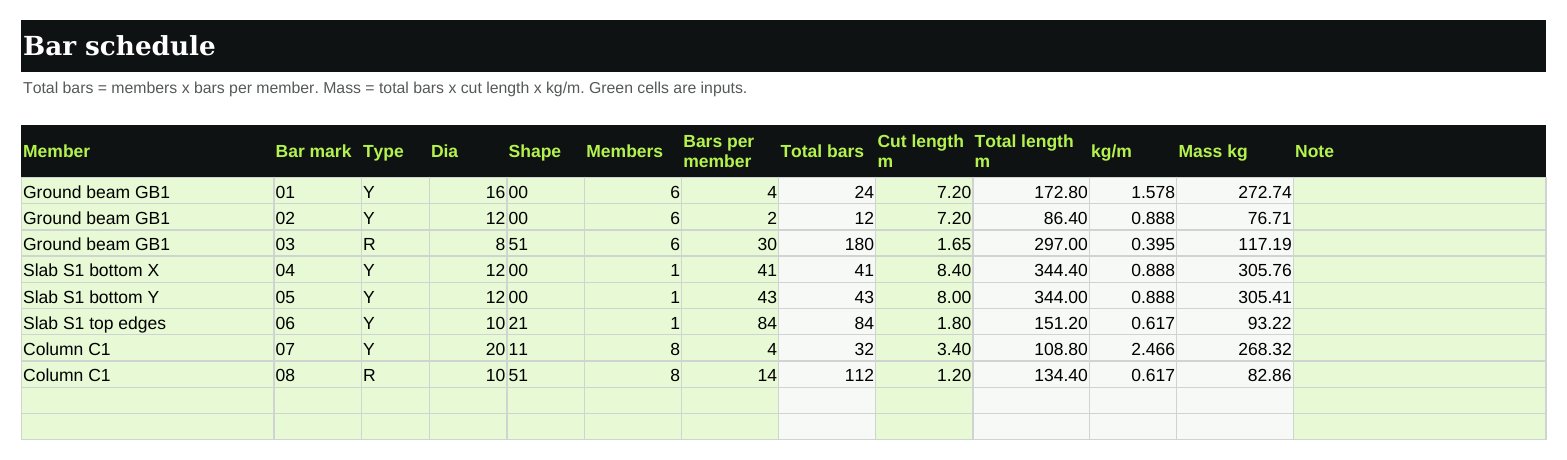Image resolution: width=1567 pixels, height=460 pixels.
Task: Select the 'Note' column header
Action: tap(1419, 152)
